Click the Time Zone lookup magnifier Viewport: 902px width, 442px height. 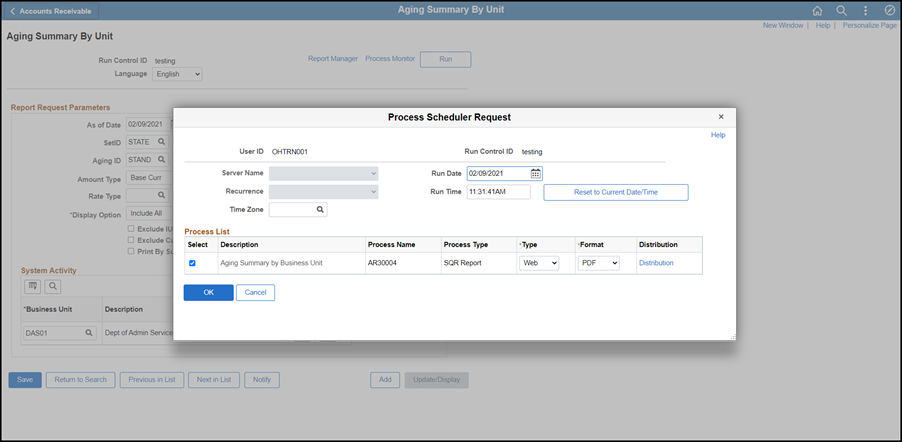point(320,210)
